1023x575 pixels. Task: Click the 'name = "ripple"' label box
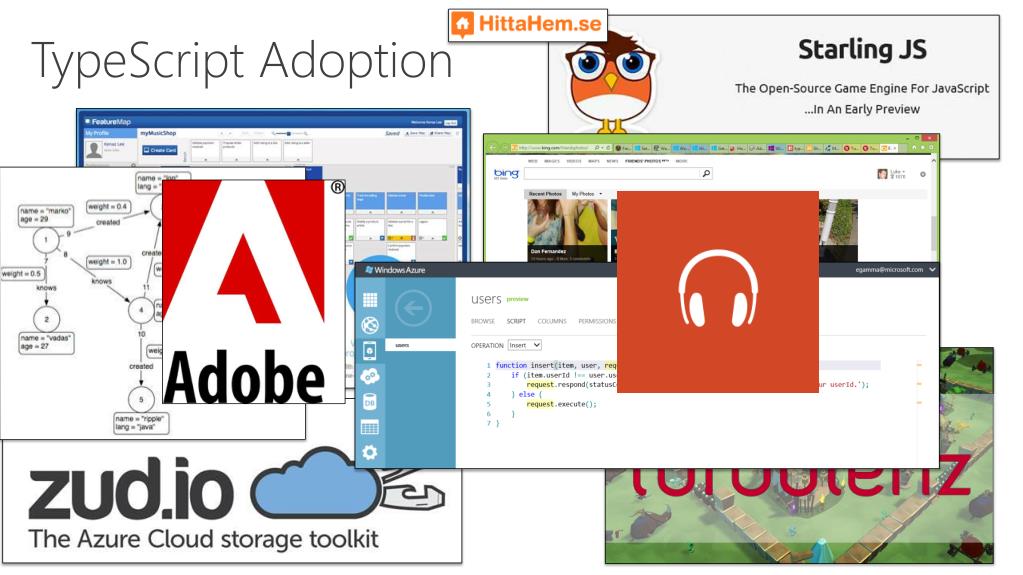(x=141, y=422)
